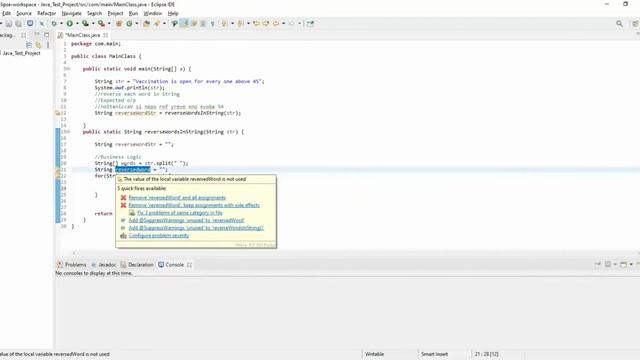Open the dropdown arrow next to Run

77,24
